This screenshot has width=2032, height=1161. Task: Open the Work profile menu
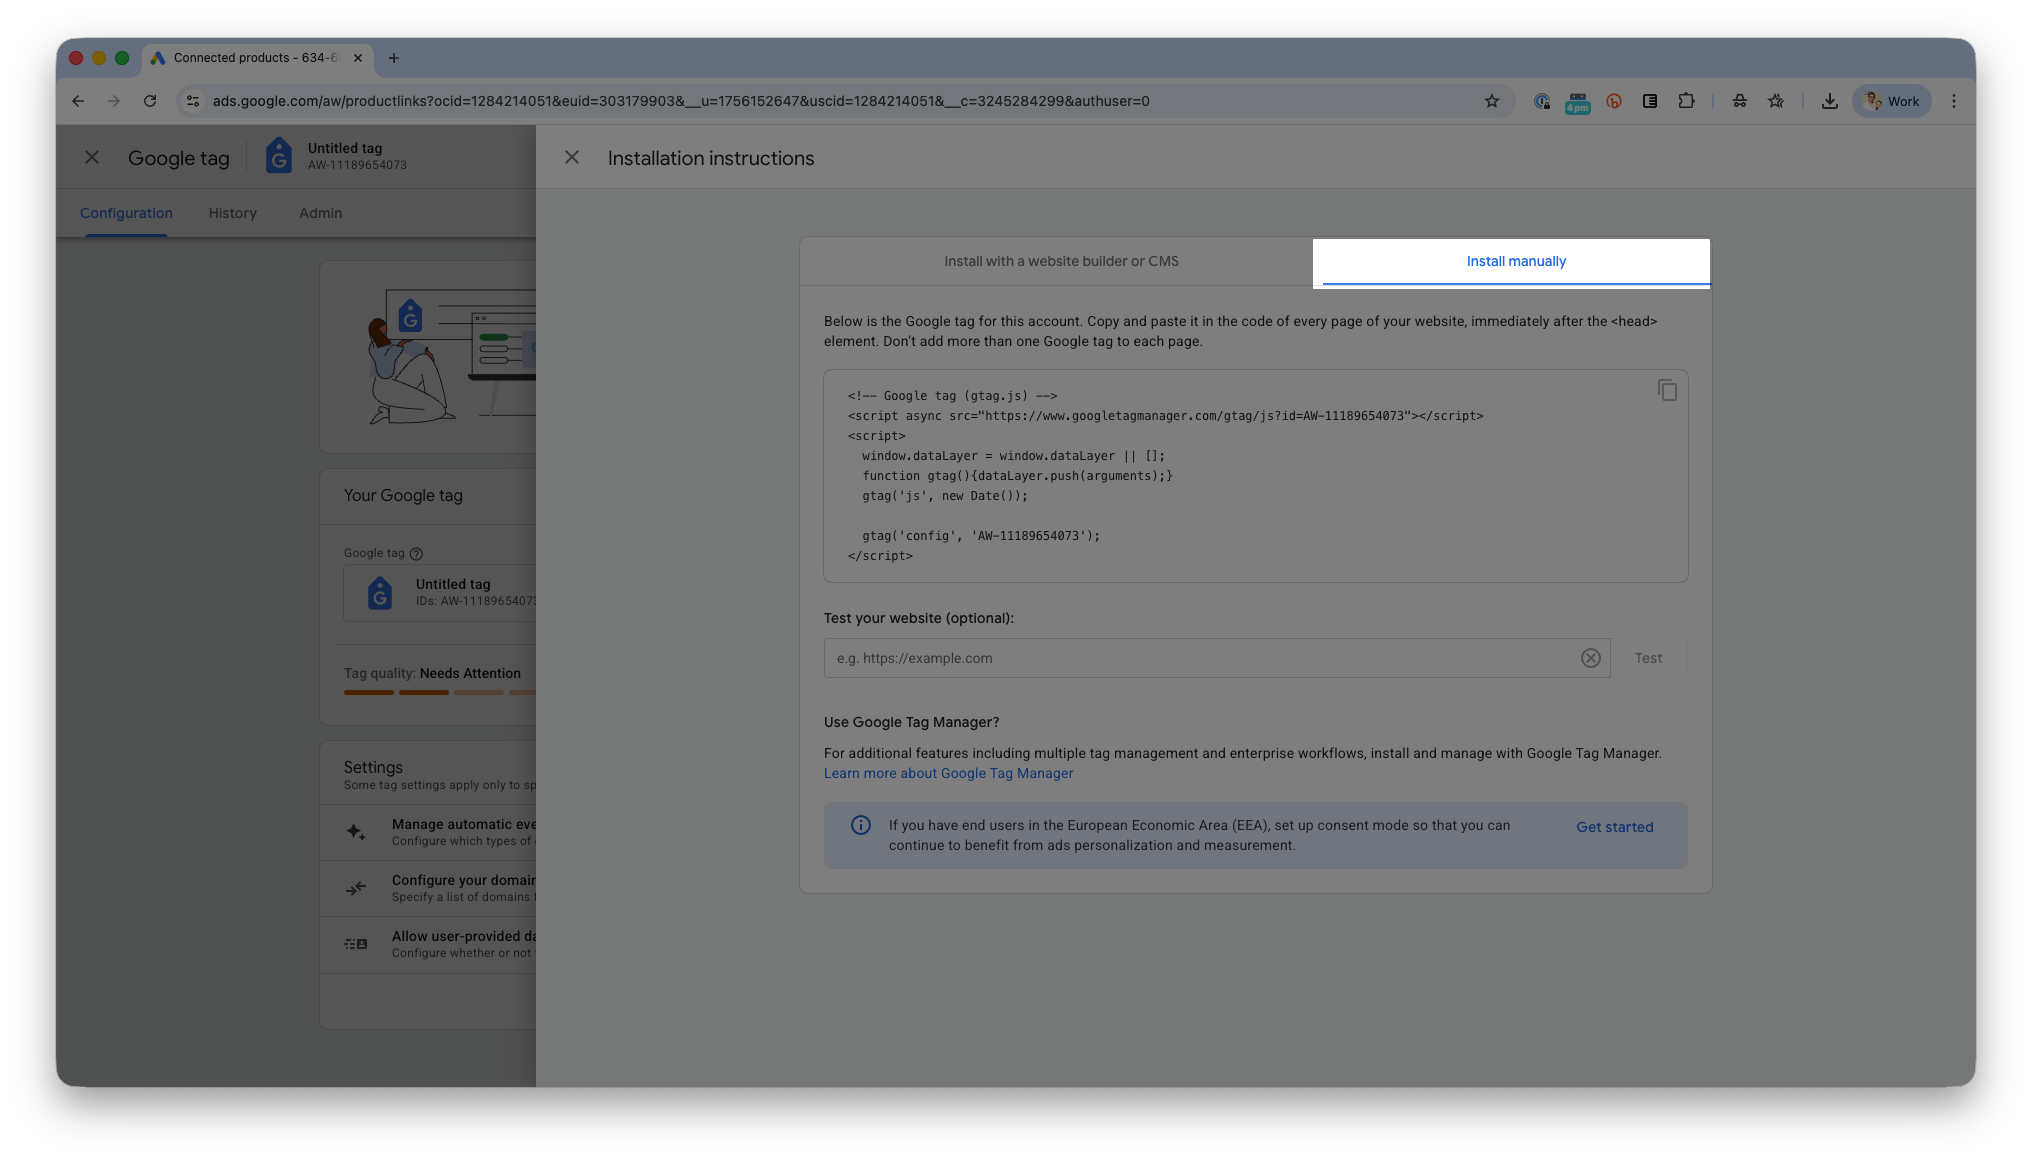click(1891, 101)
